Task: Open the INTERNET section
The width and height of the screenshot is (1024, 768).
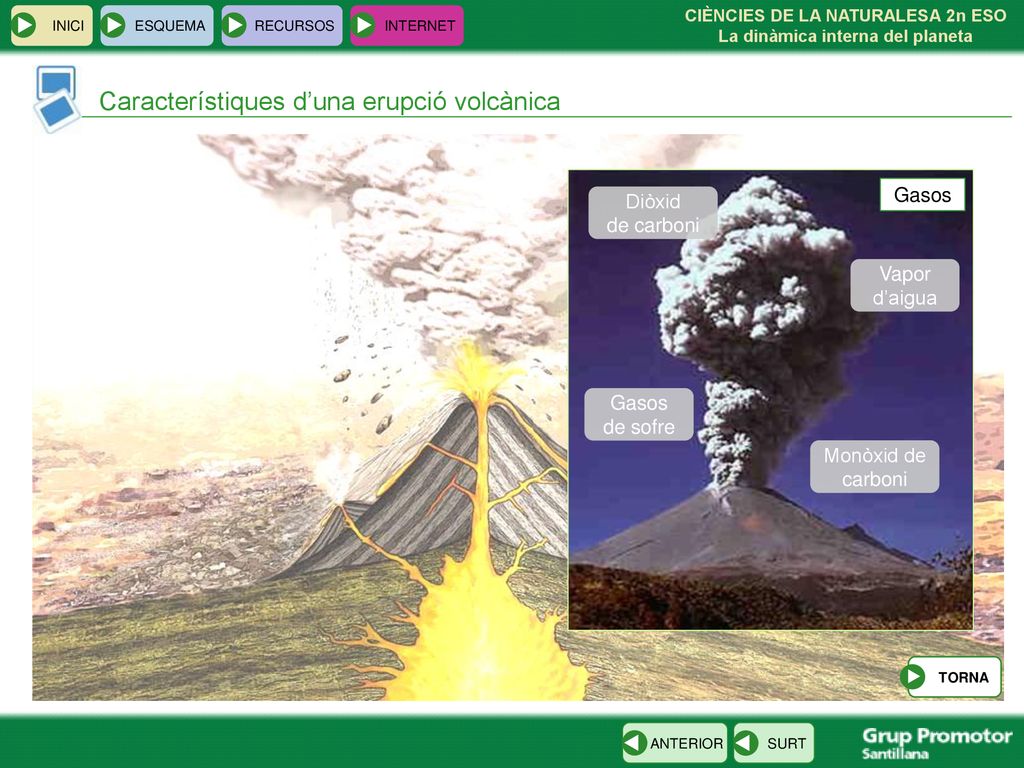Action: tap(407, 25)
